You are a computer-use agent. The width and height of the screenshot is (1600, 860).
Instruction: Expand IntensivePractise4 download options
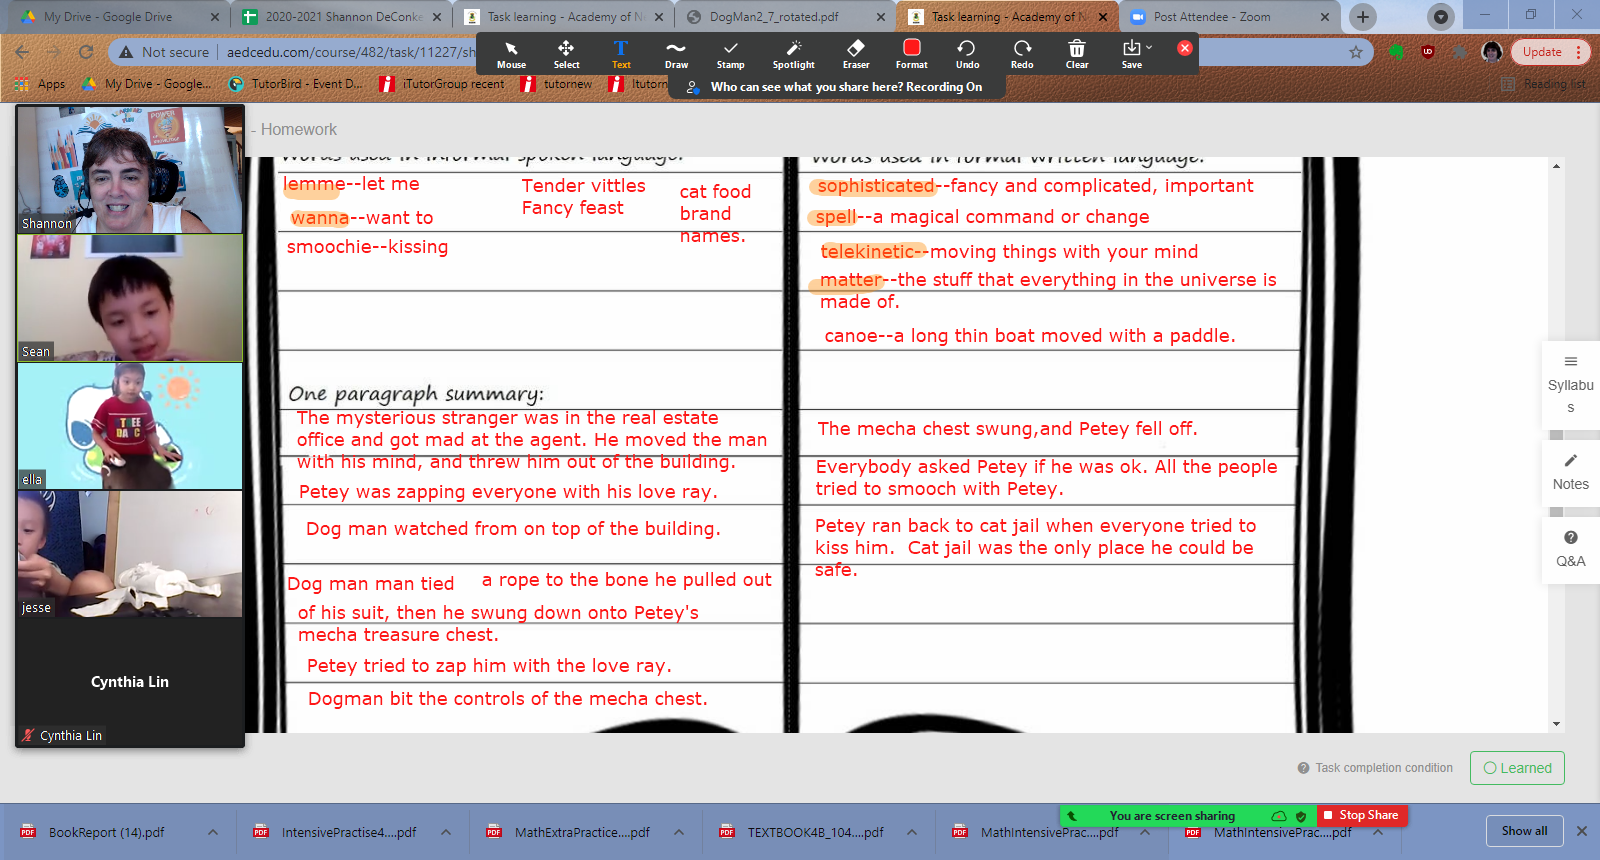click(x=446, y=832)
